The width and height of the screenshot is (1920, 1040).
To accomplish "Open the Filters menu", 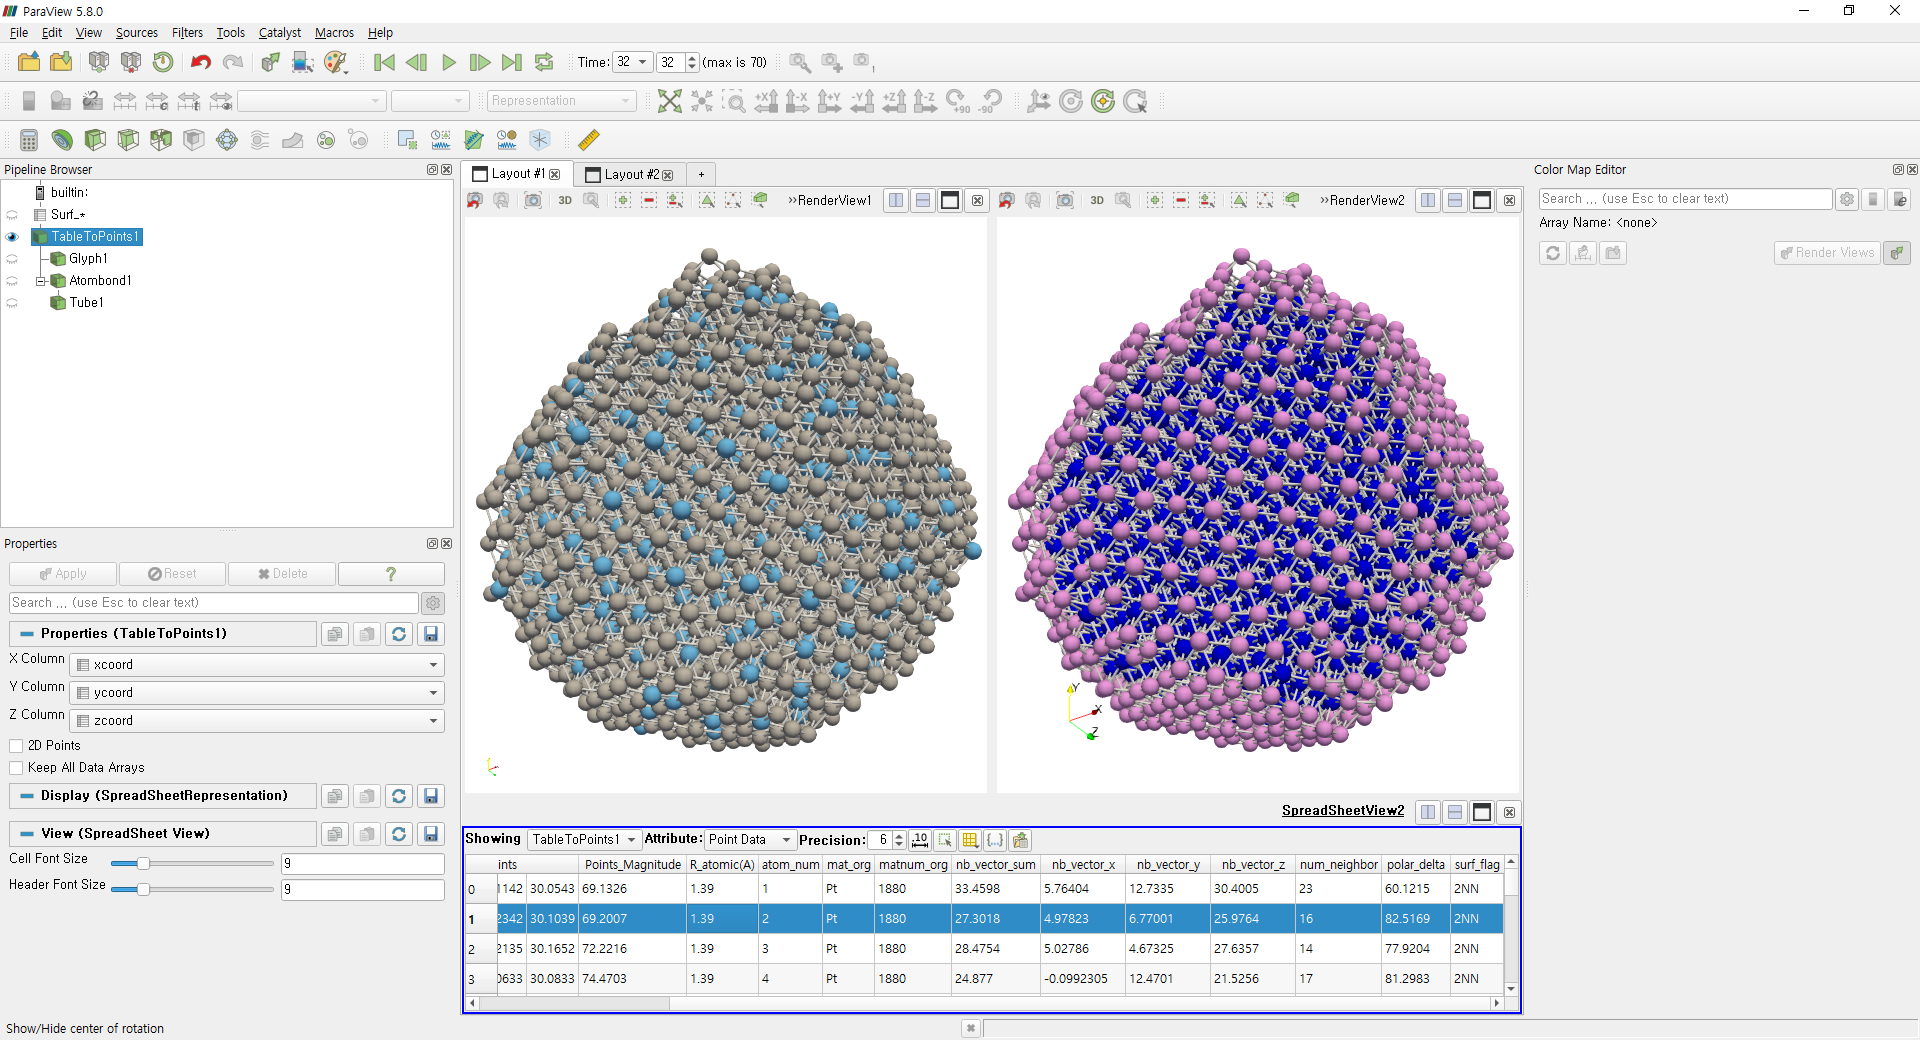I will tap(187, 33).
